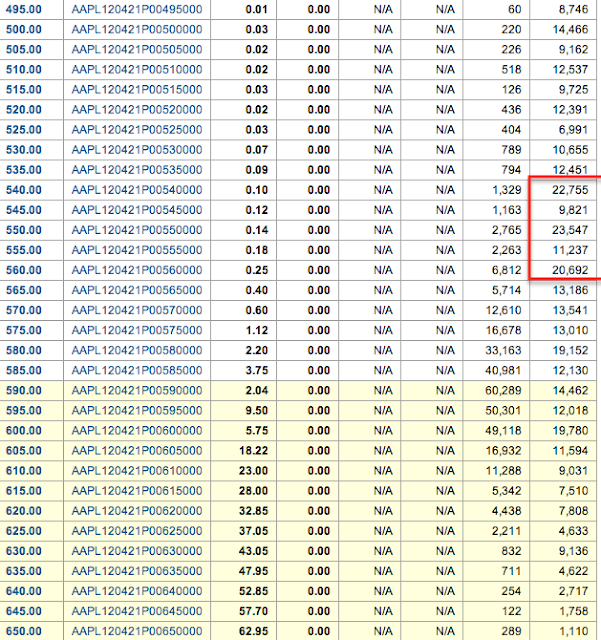
Task: Click the 22,755 open interest value
Action: tap(570, 190)
